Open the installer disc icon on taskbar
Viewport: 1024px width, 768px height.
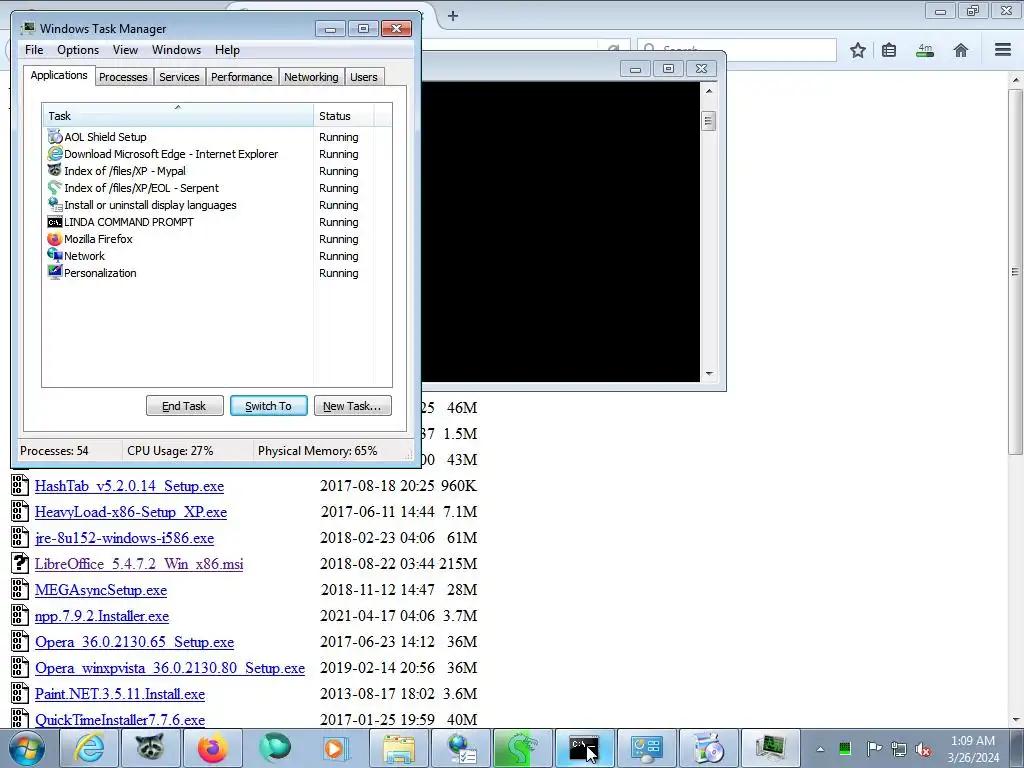pos(708,748)
